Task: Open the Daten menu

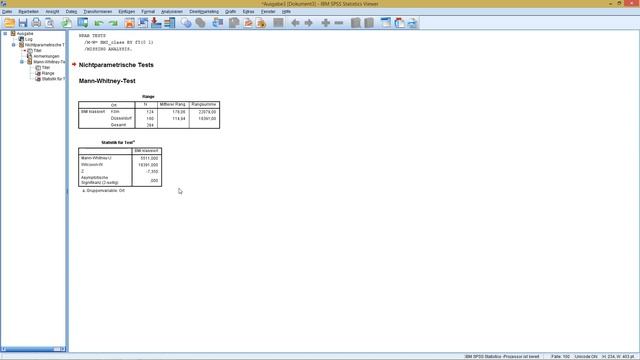Action: click(x=71, y=11)
